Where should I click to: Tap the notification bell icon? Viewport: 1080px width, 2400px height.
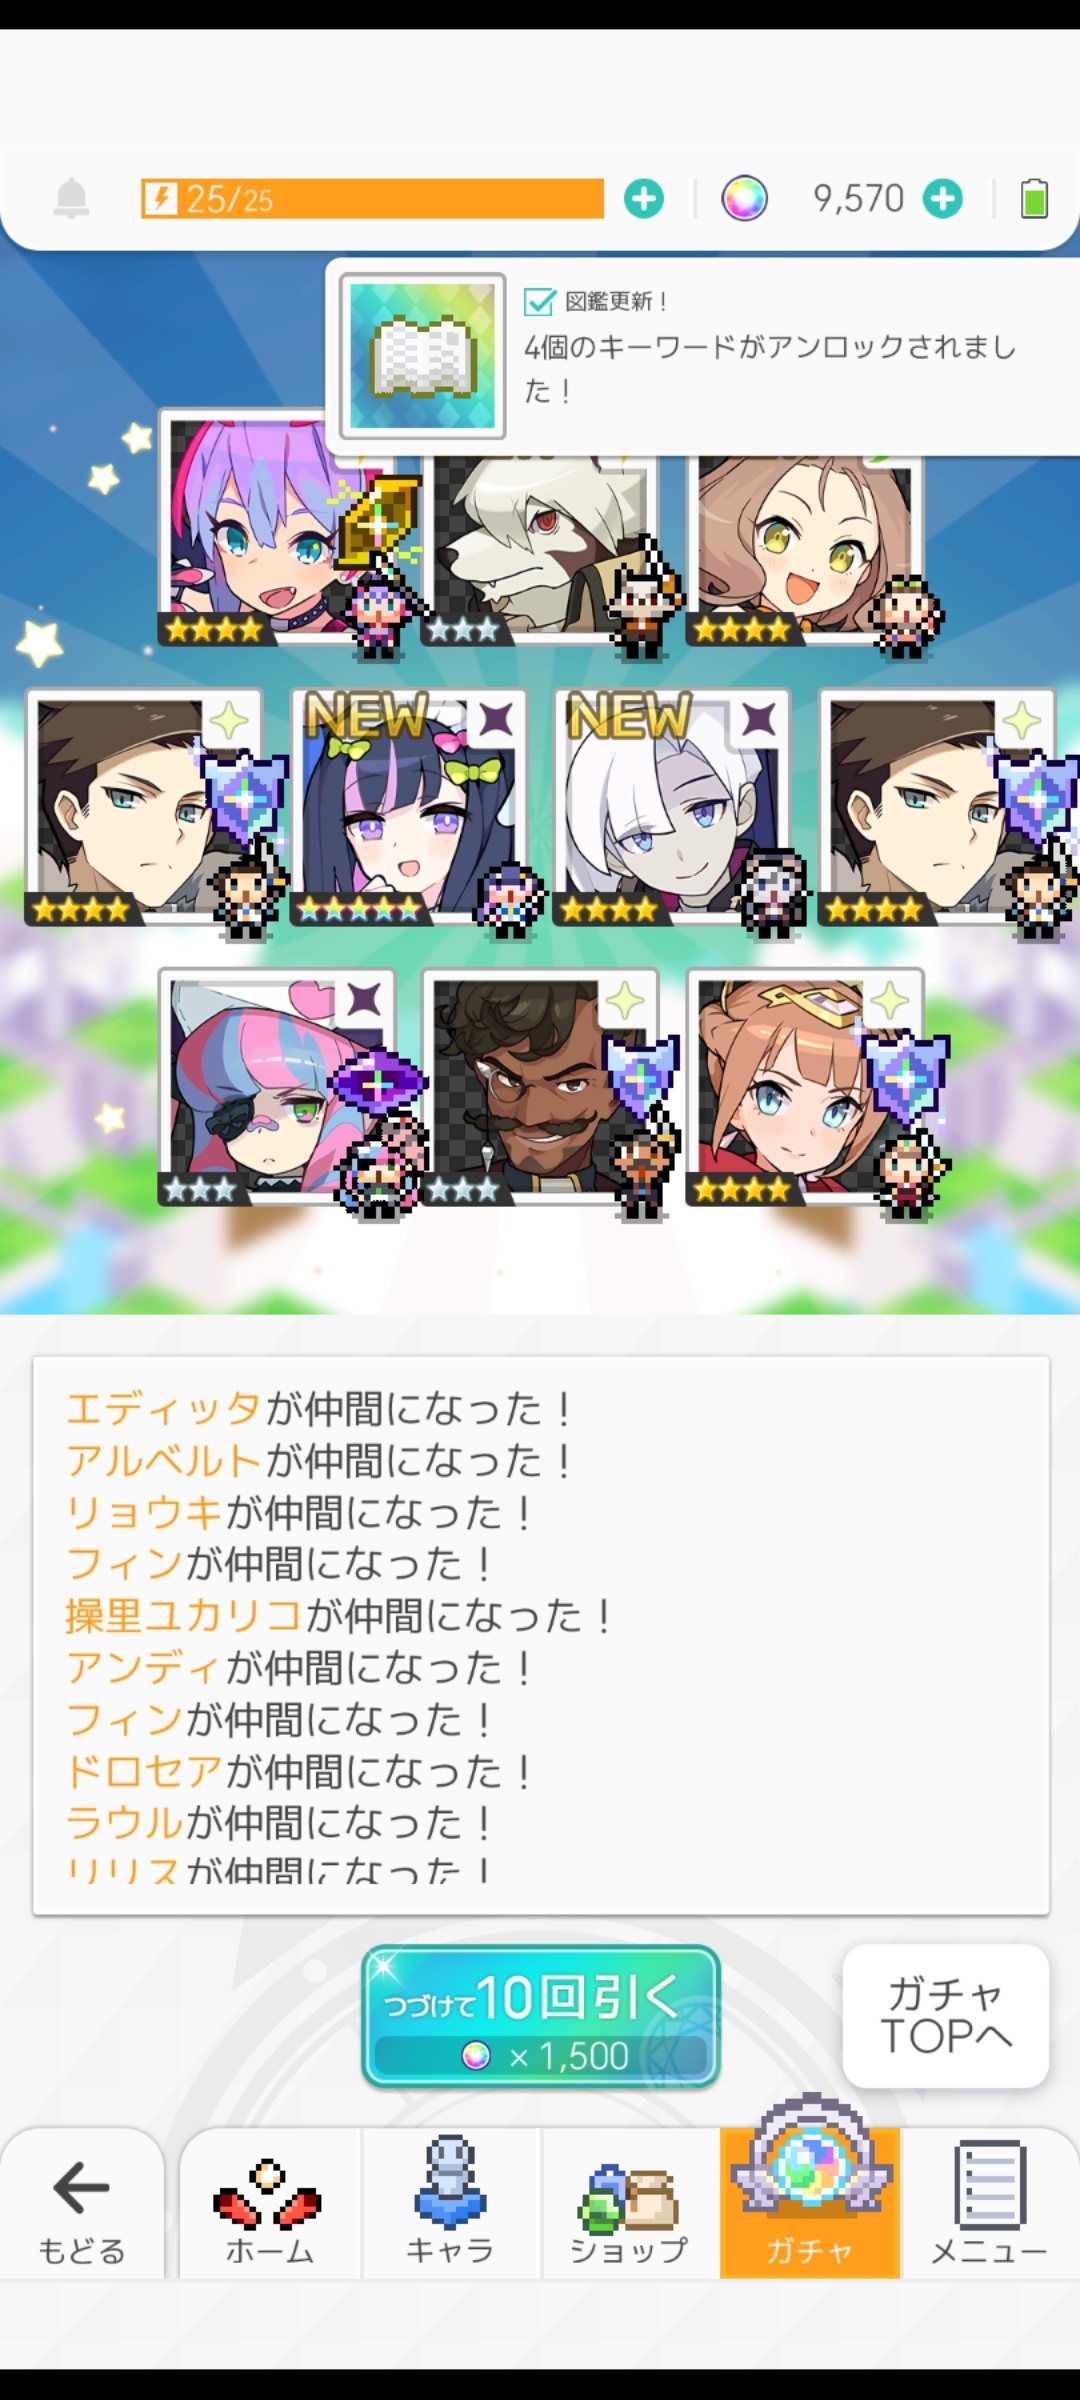[71, 198]
